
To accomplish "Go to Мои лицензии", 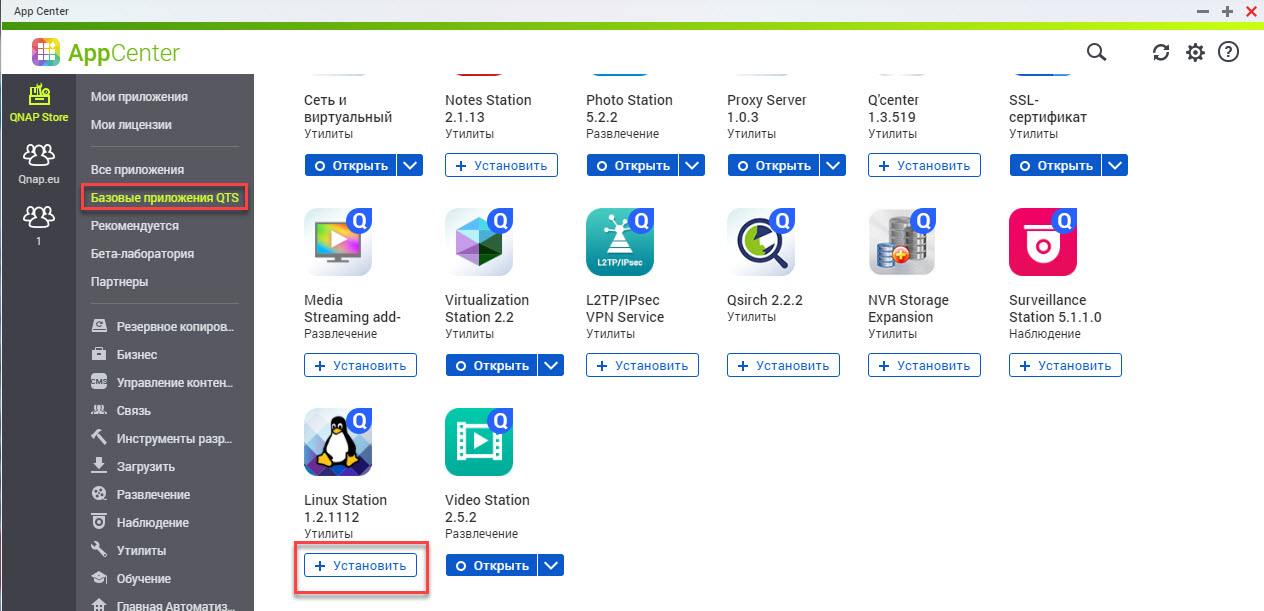I will 131,125.
